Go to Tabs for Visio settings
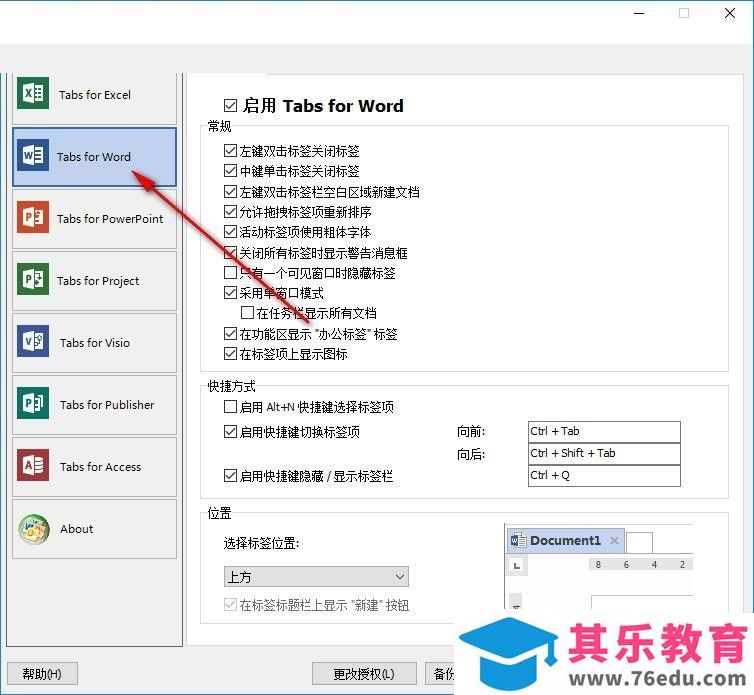The width and height of the screenshot is (754, 695). (x=94, y=343)
